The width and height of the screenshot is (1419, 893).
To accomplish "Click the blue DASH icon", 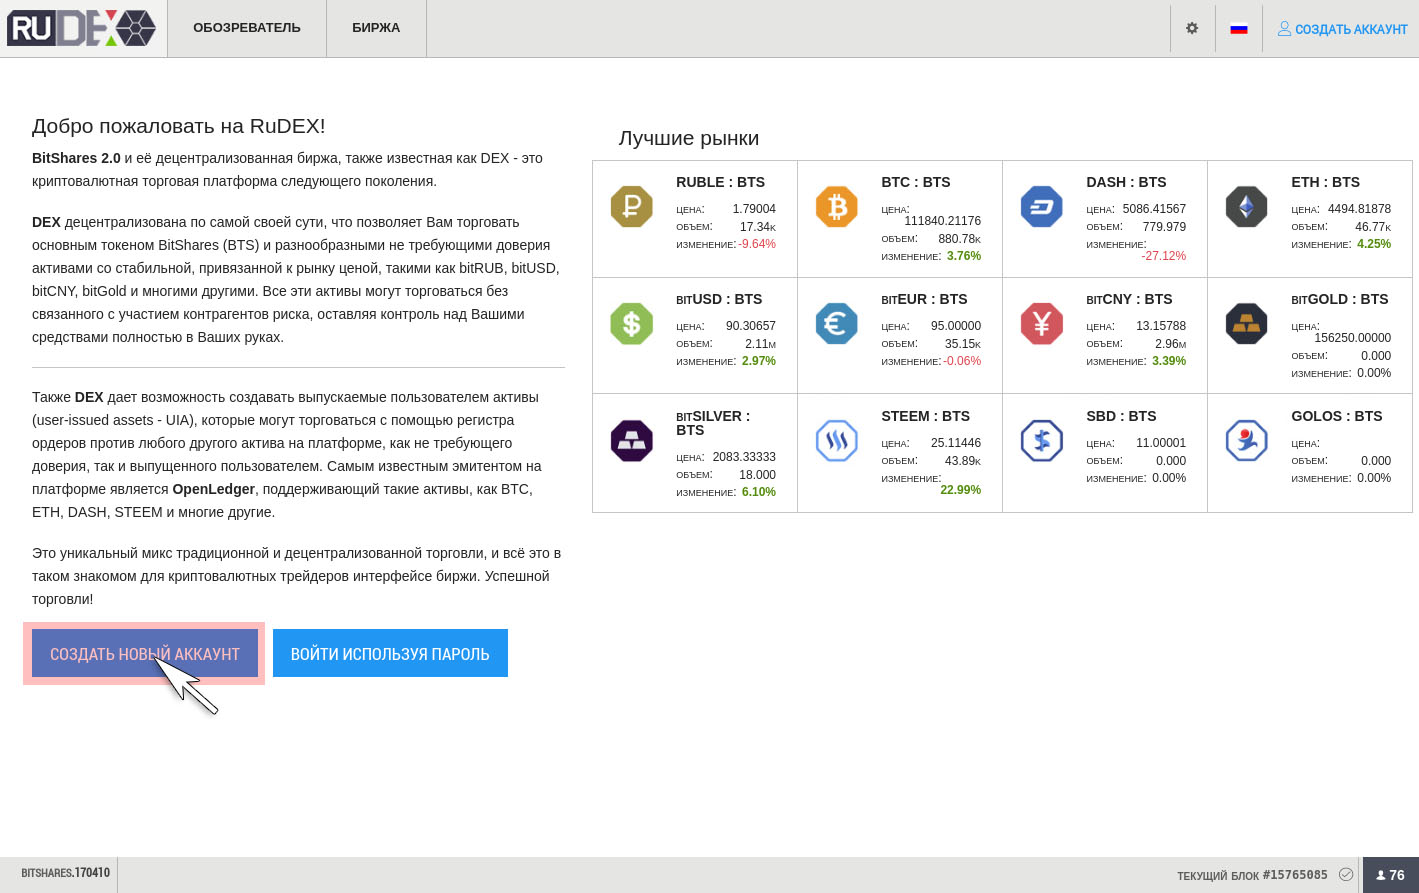I will pos(1041,207).
